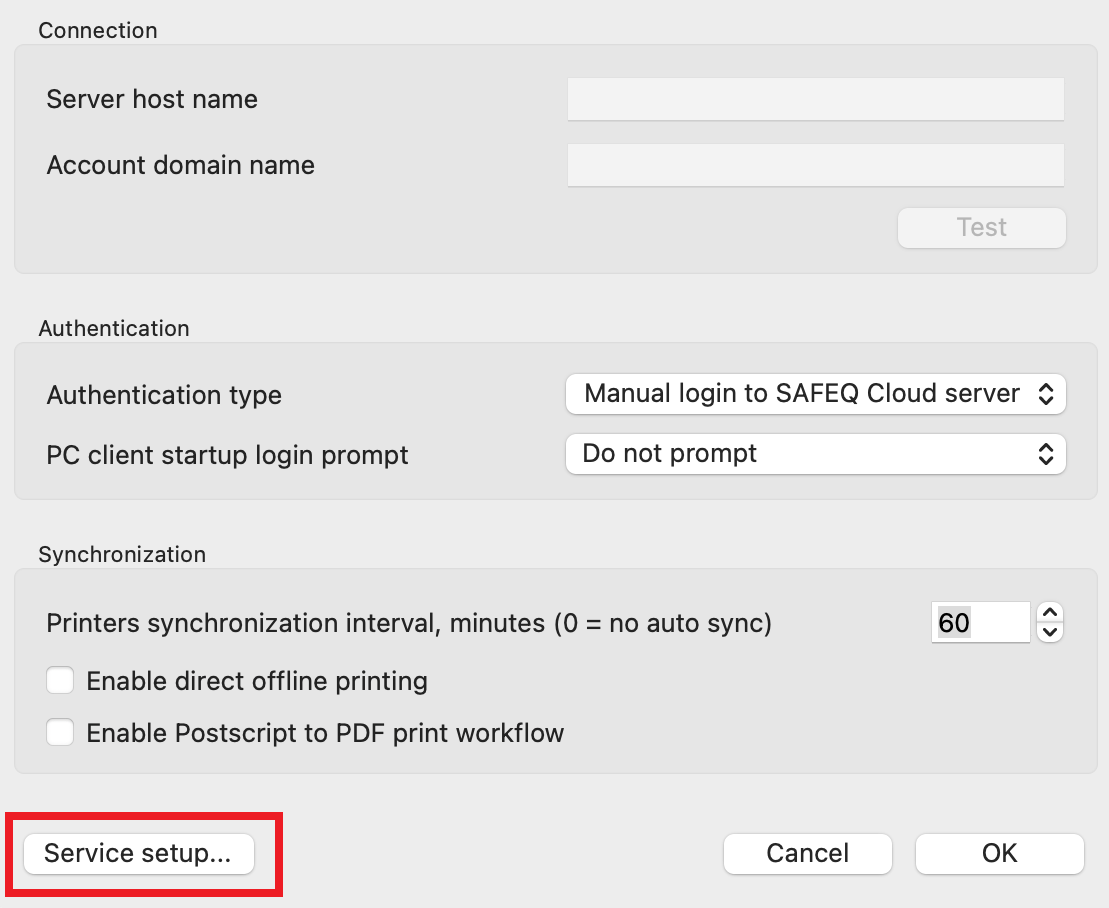This screenshot has width=1109, height=908.
Task: Click the 'Enable direct offline printing' label text
Action: point(257,681)
